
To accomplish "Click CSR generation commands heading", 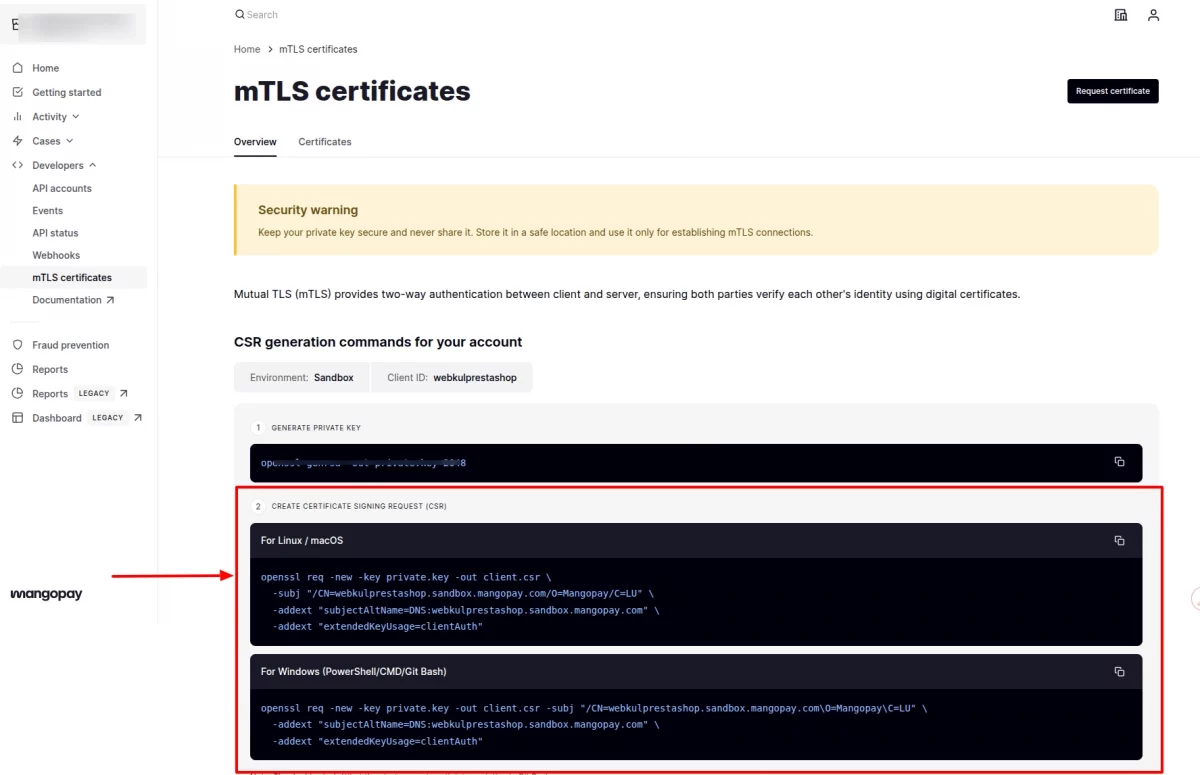I will 378,342.
